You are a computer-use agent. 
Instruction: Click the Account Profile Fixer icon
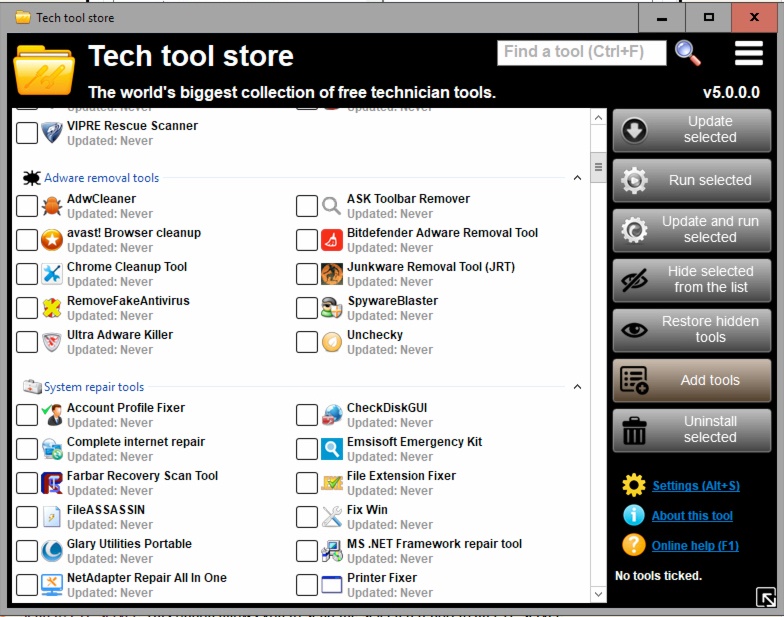(x=52, y=415)
